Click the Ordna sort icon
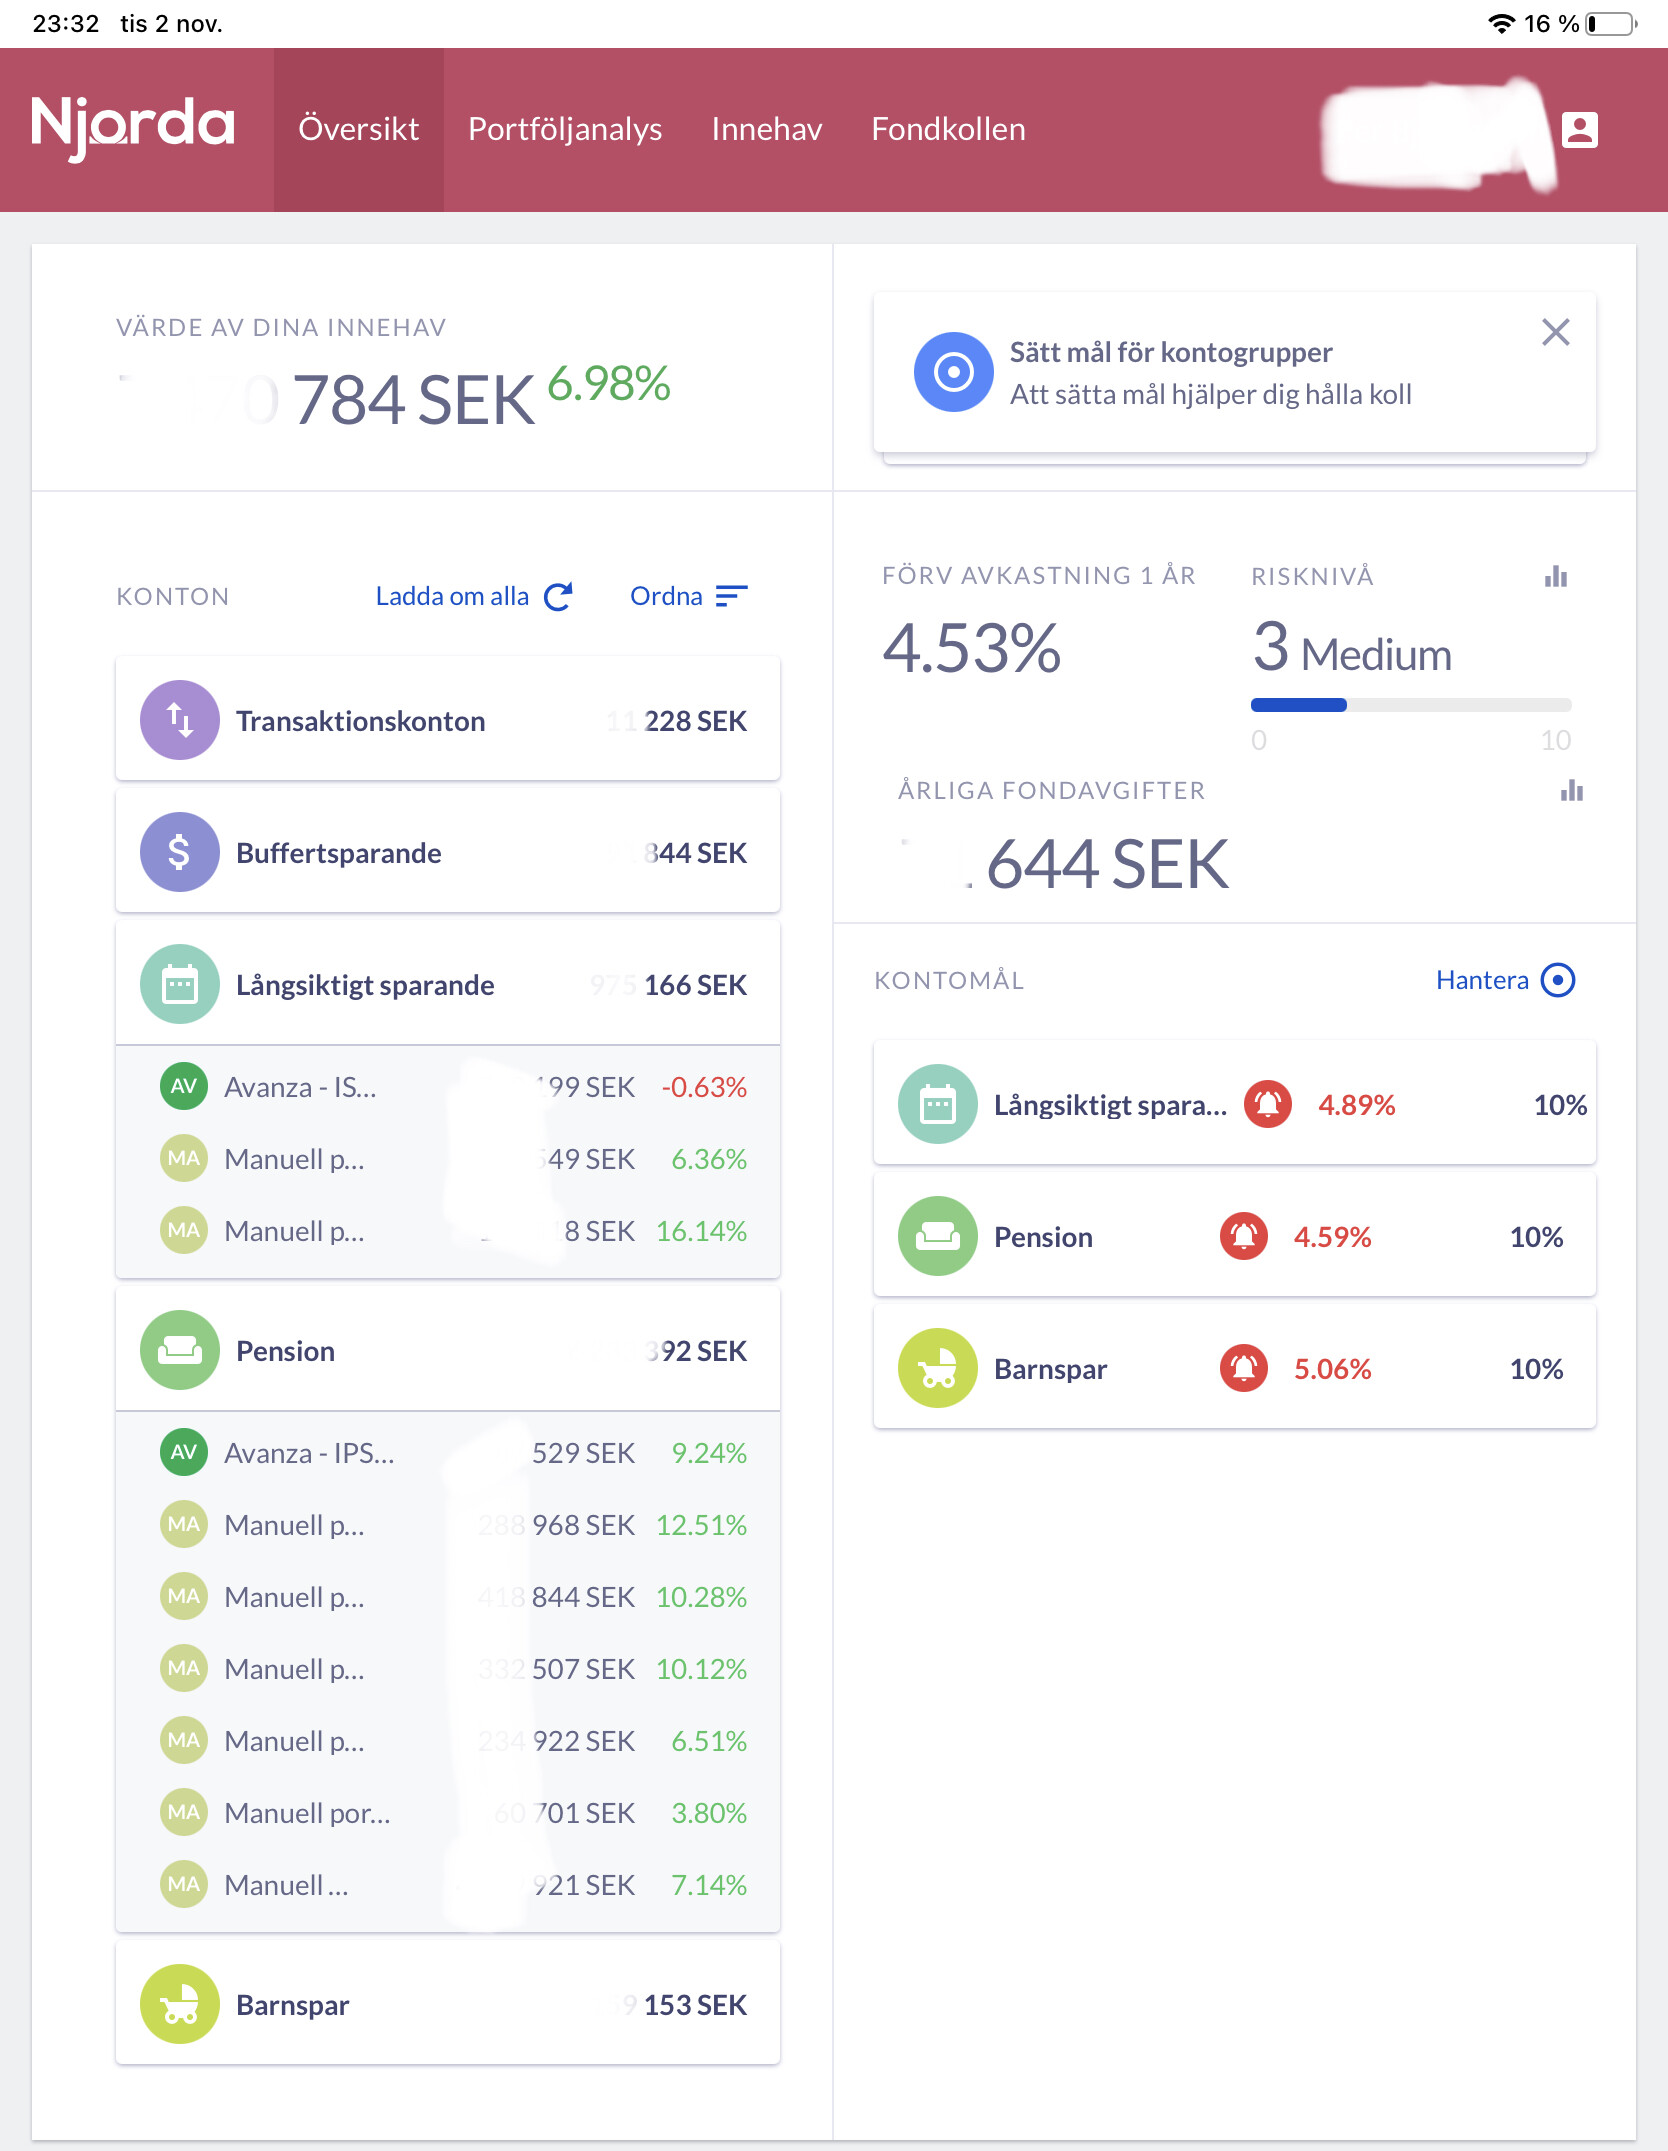1668x2151 pixels. 731,597
